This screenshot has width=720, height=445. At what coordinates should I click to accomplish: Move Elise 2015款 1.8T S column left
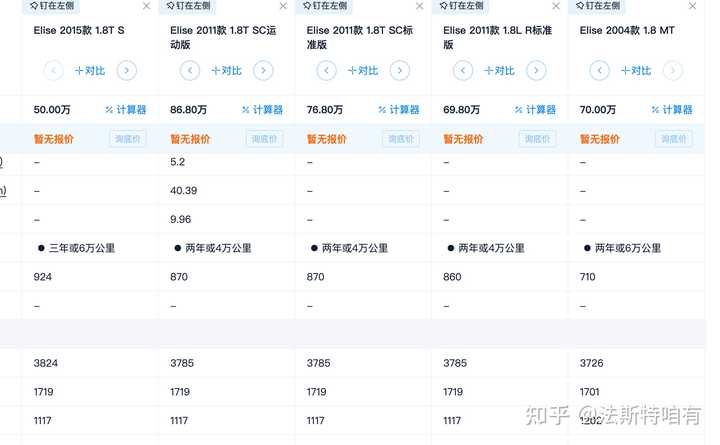[x=53, y=71]
